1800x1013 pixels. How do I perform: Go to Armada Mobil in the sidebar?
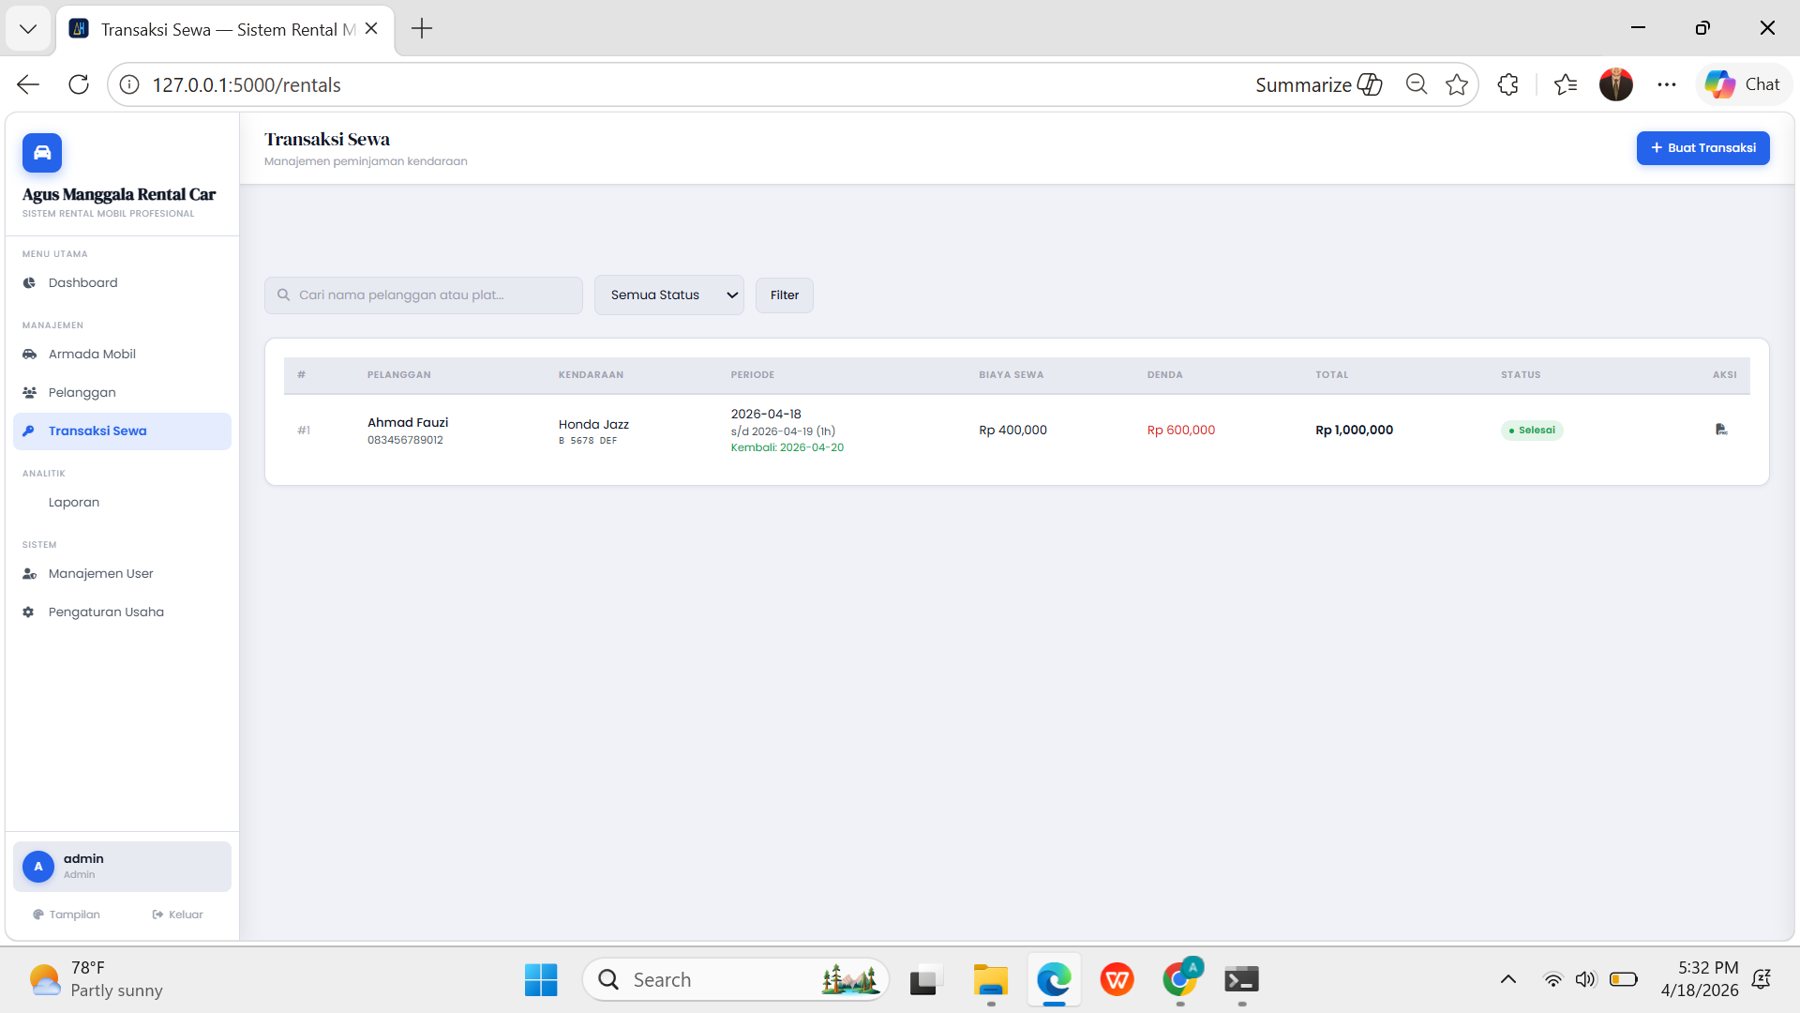[x=92, y=354]
